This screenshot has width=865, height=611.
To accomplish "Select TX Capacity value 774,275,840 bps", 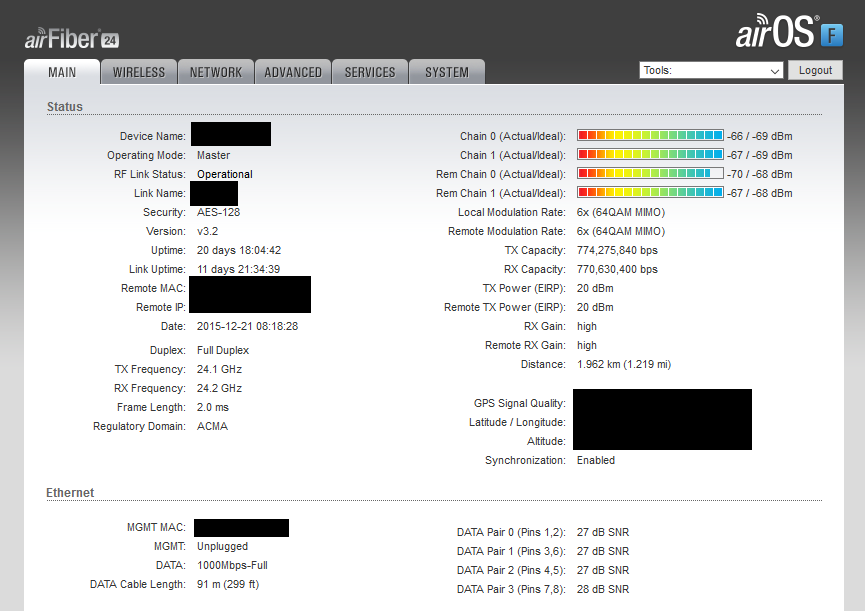I will (x=617, y=250).
